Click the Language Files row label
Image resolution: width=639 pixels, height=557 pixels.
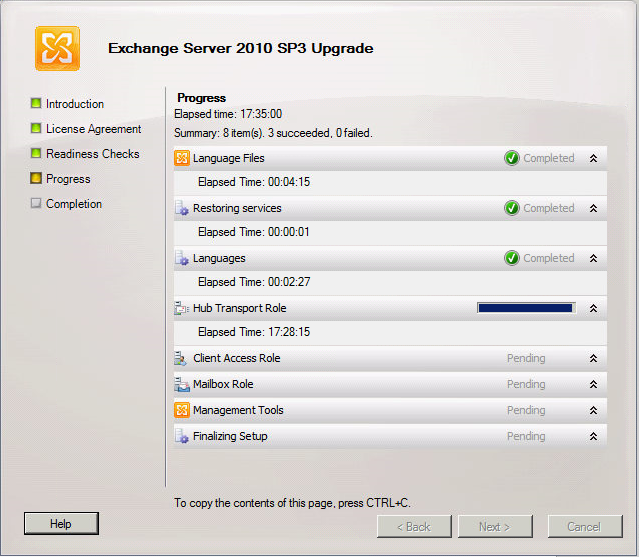pyautogui.click(x=229, y=158)
